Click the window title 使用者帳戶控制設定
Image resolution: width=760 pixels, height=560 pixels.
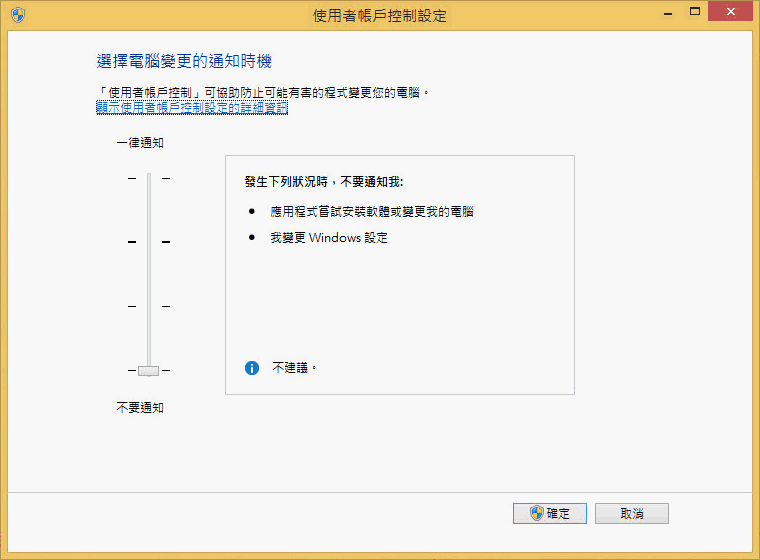click(x=380, y=16)
